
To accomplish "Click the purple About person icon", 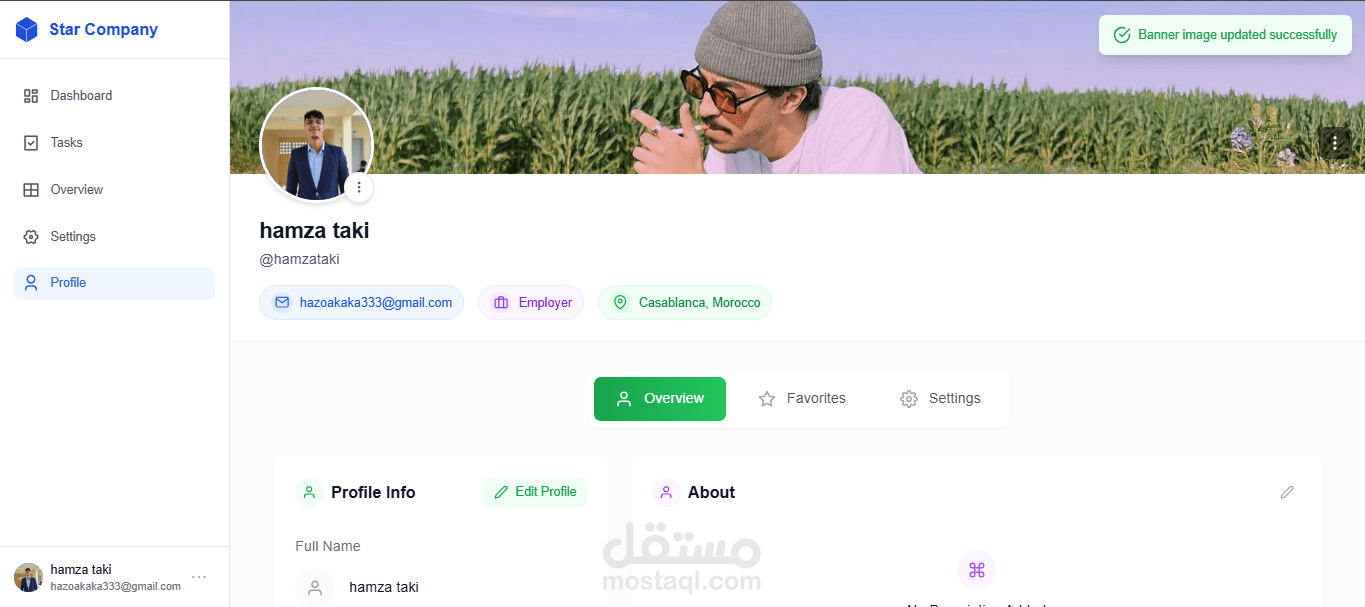I will click(x=666, y=492).
